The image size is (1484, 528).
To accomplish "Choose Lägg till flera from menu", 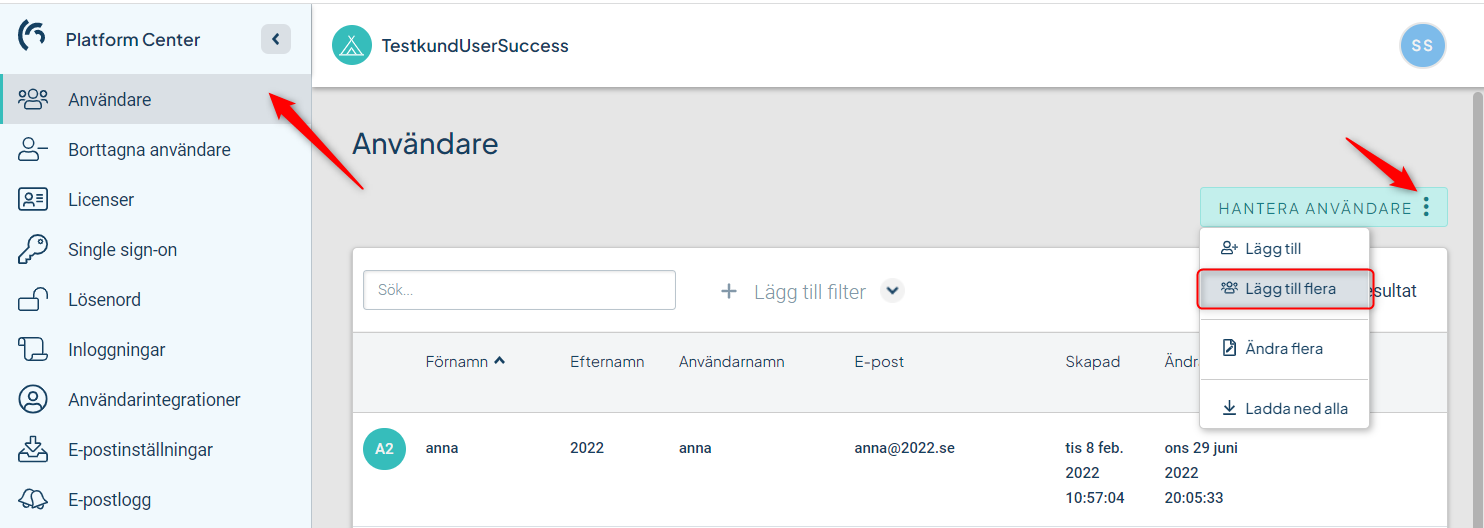I will tap(1284, 289).
